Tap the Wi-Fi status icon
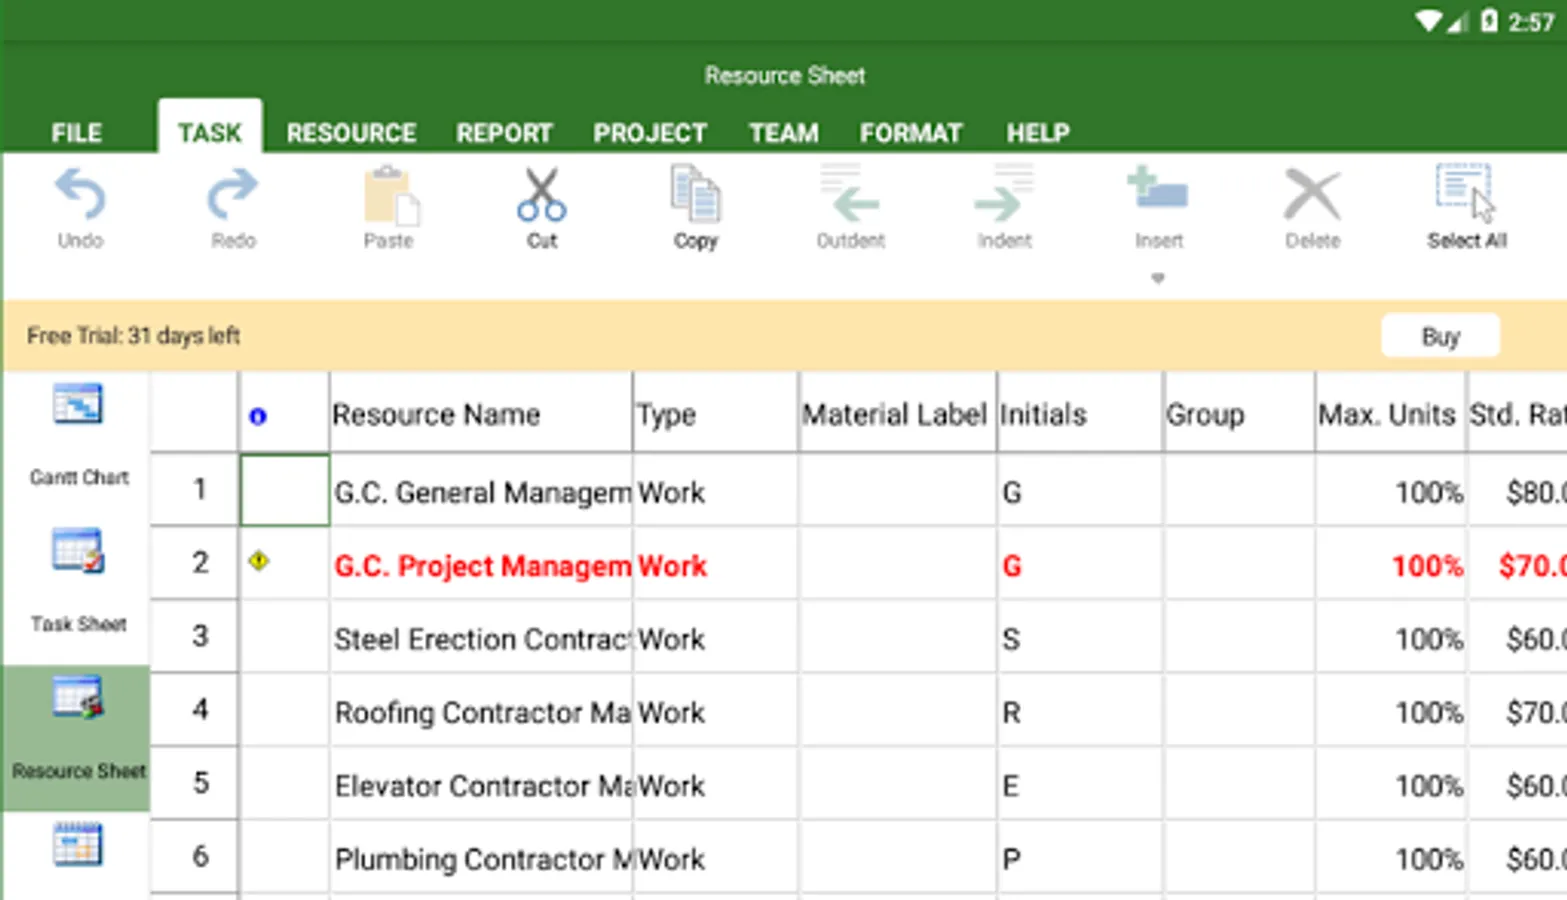The height and width of the screenshot is (900, 1567). click(1428, 21)
